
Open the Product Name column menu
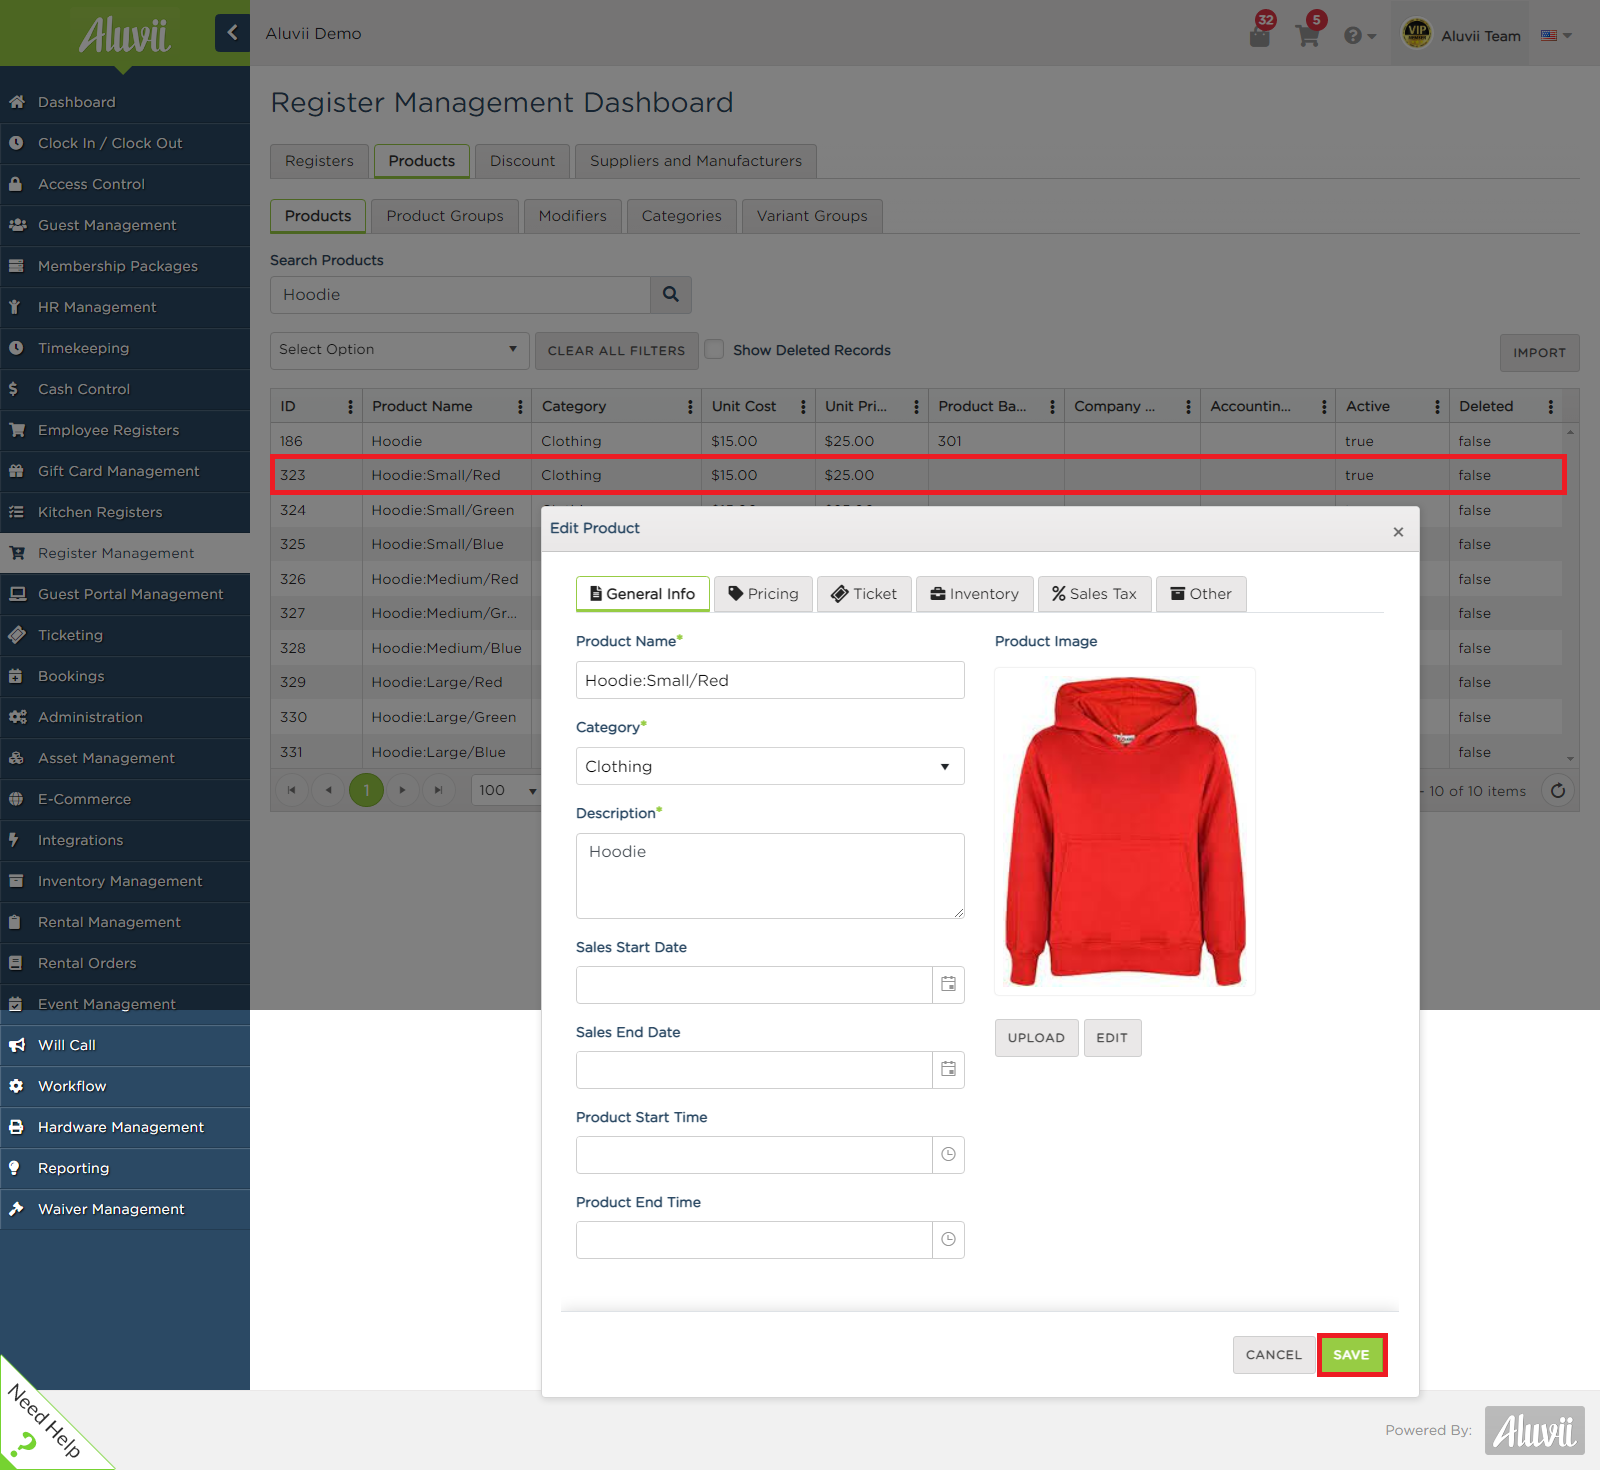(520, 407)
